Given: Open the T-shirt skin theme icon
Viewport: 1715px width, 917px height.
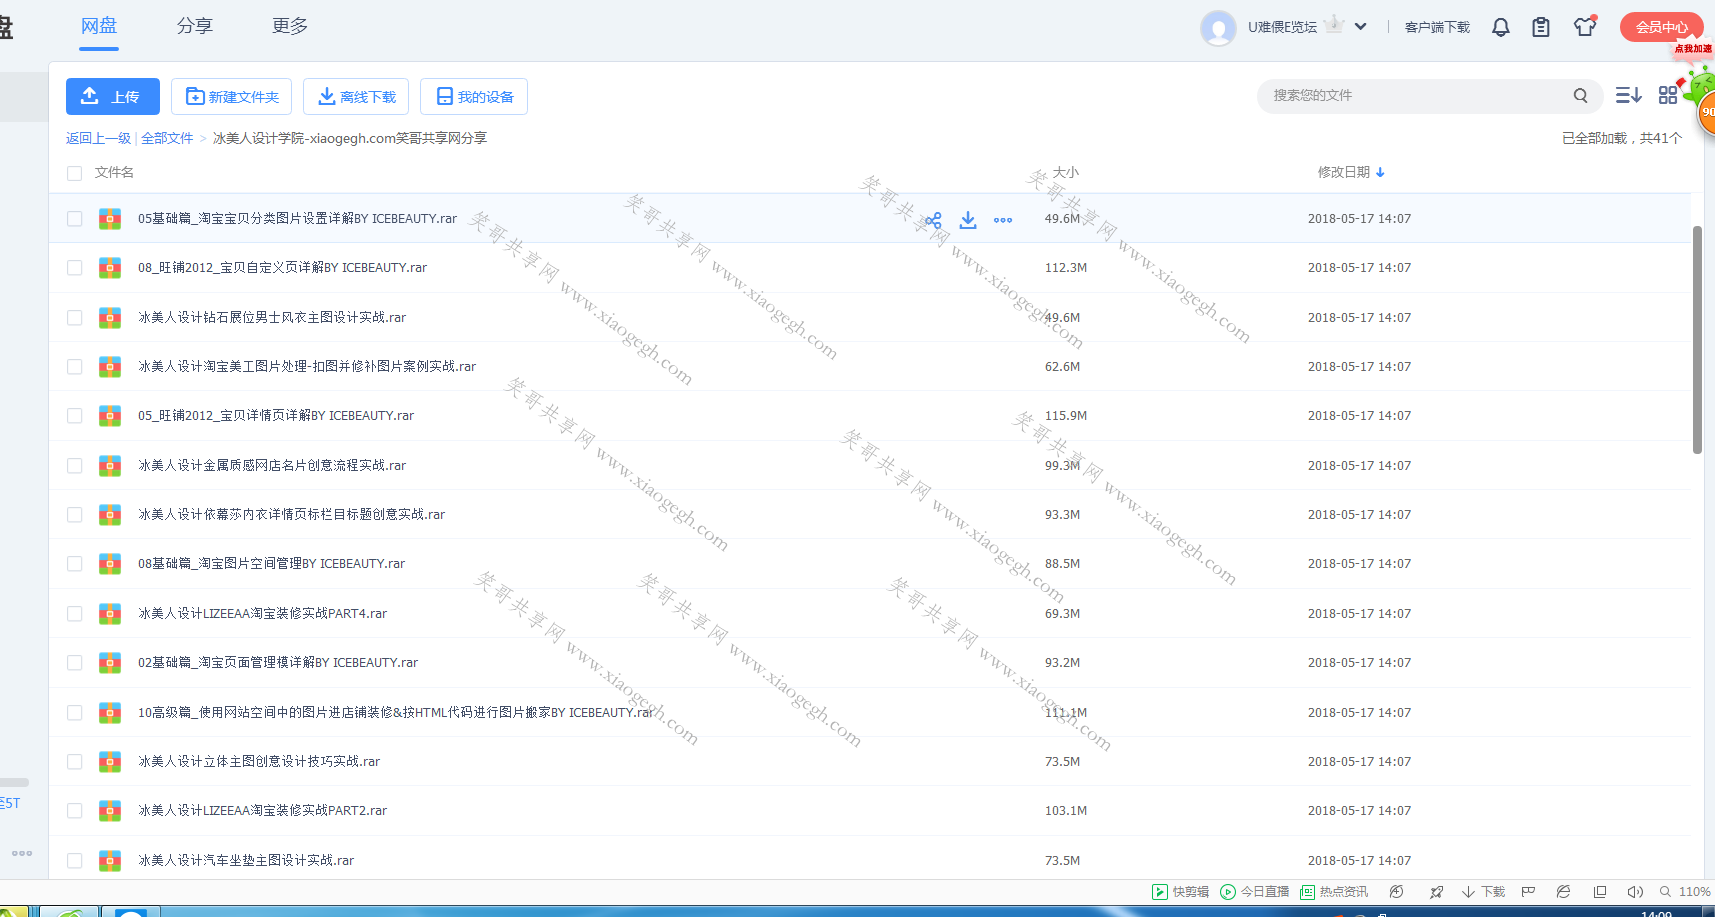Looking at the screenshot, I should pos(1584,27).
